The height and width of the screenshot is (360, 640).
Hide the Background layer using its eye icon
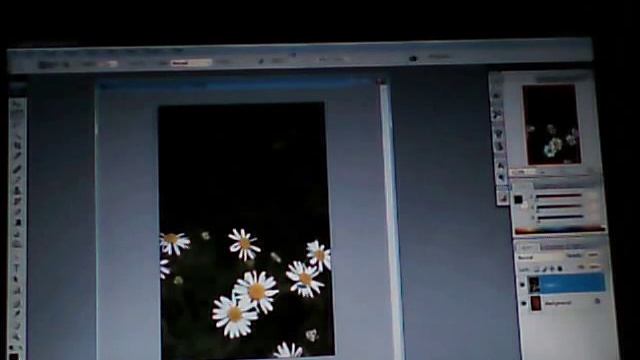click(x=524, y=303)
